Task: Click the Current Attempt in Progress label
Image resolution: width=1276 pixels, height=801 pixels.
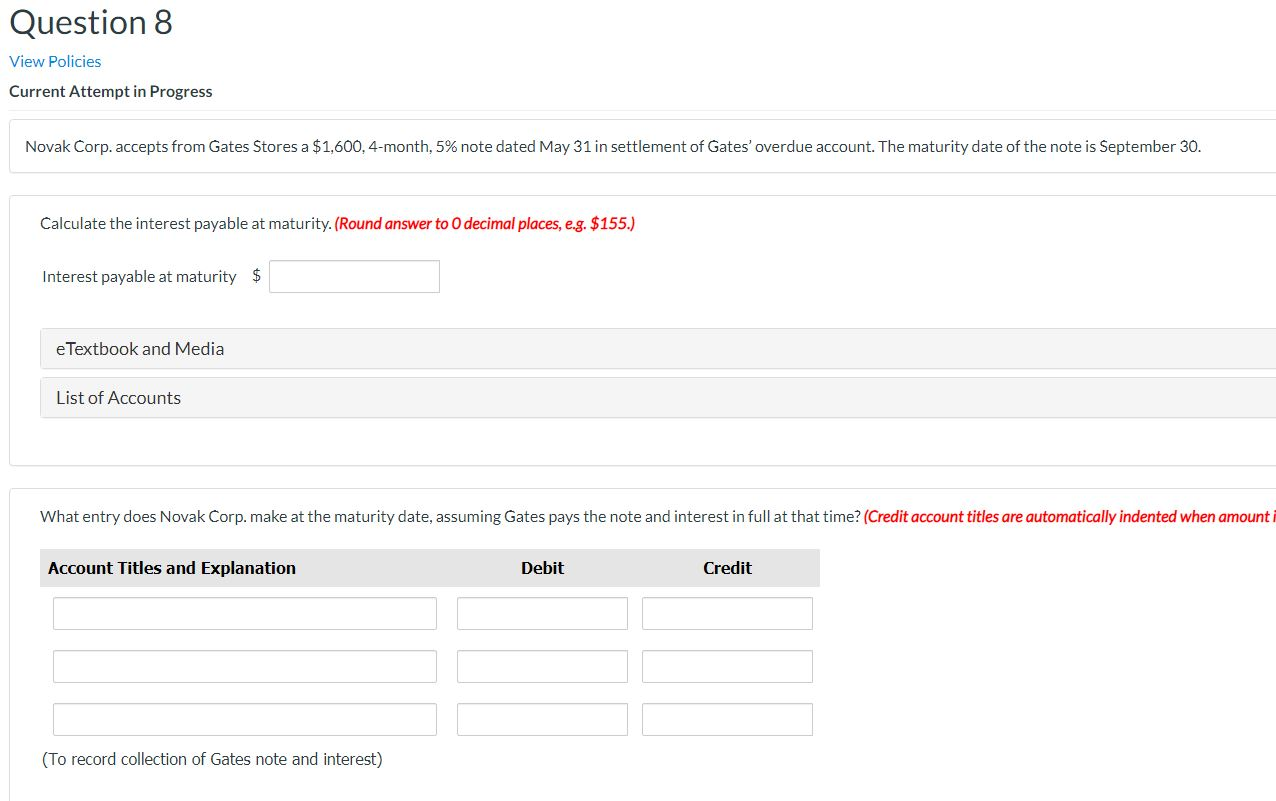Action: pyautogui.click(x=110, y=91)
